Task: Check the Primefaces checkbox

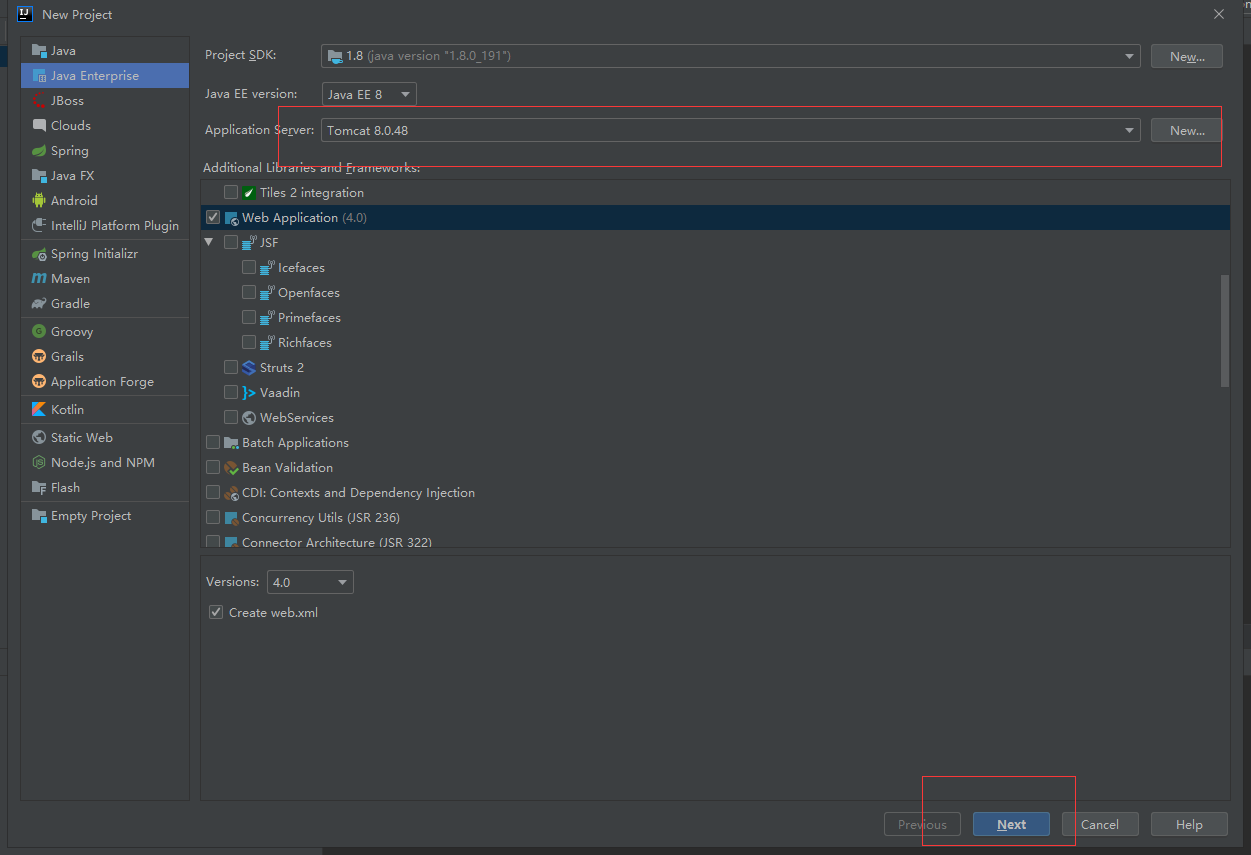Action: 249,317
